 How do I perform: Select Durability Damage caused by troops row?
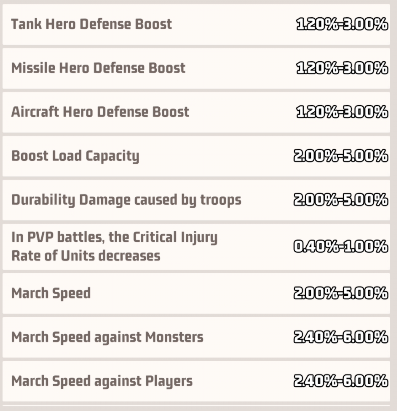point(196,200)
